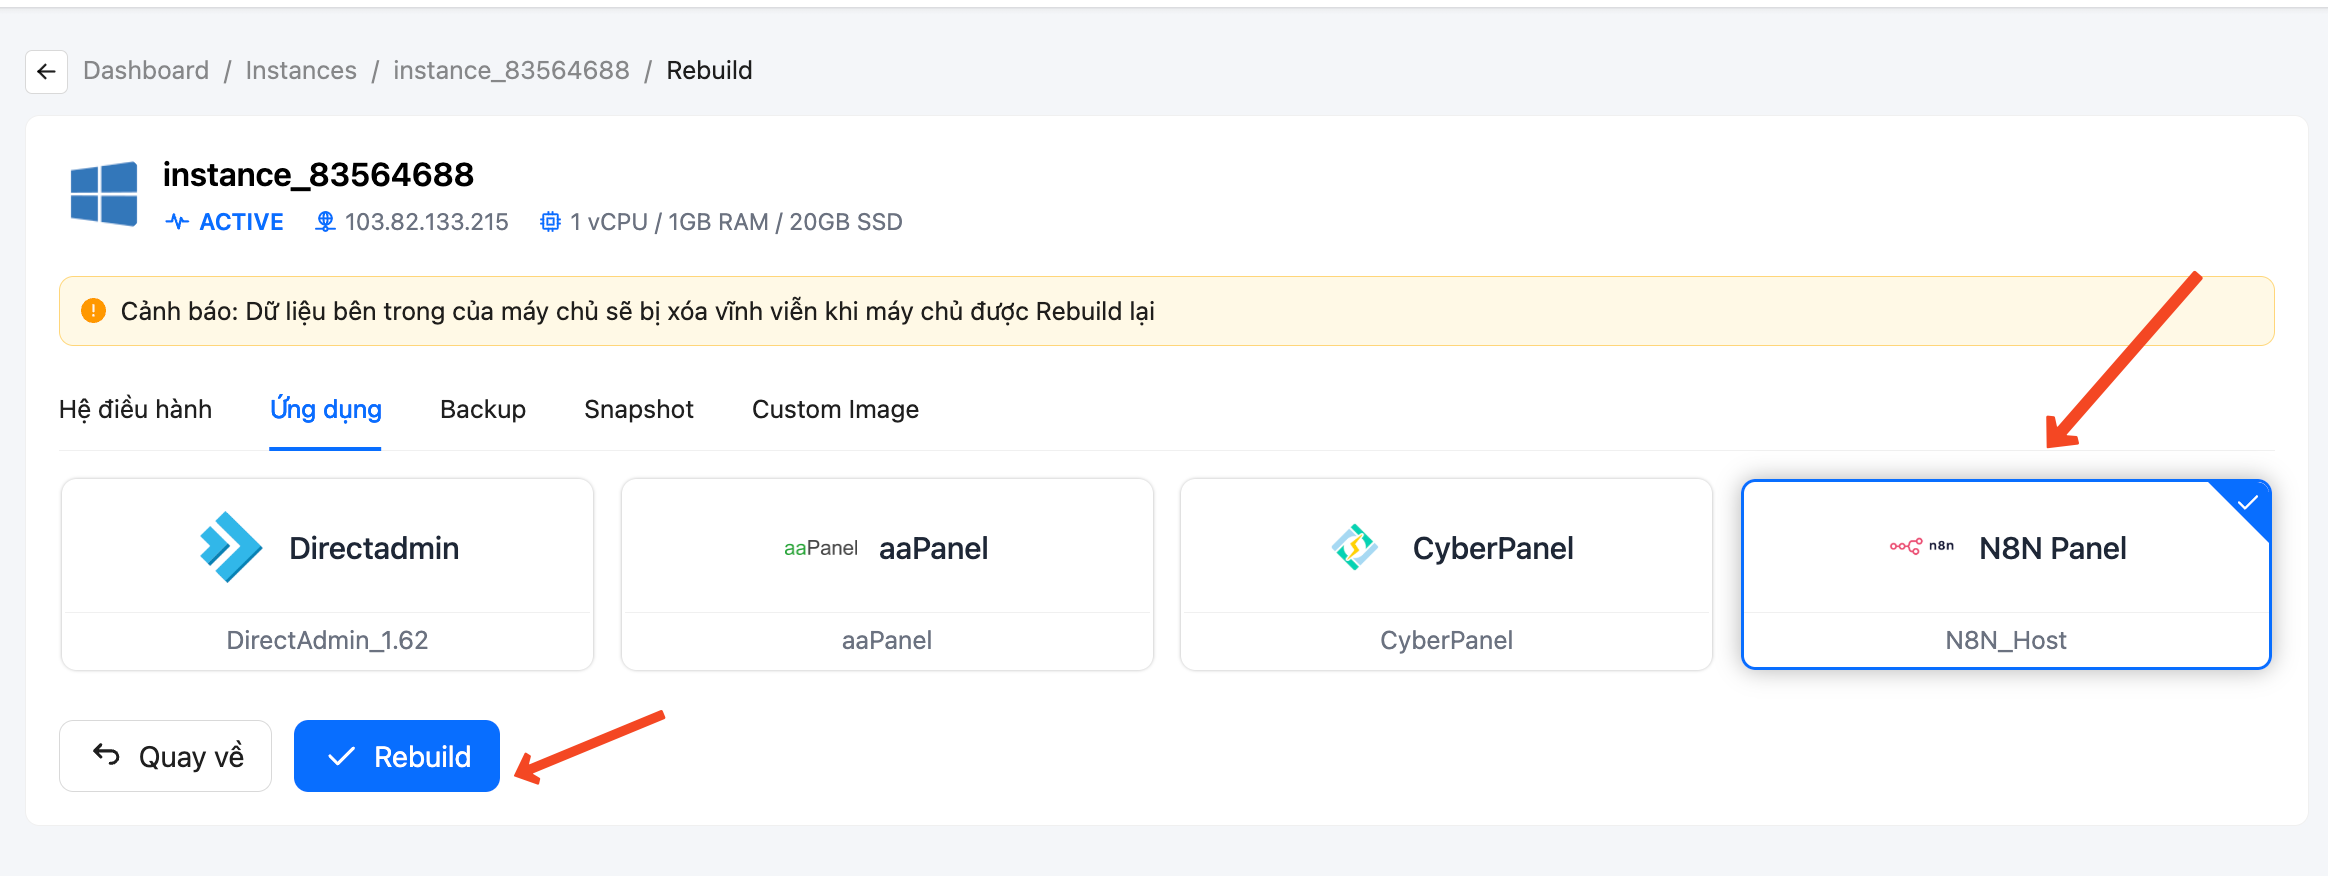Open instance_83564688 breadcrumb link

511,71
